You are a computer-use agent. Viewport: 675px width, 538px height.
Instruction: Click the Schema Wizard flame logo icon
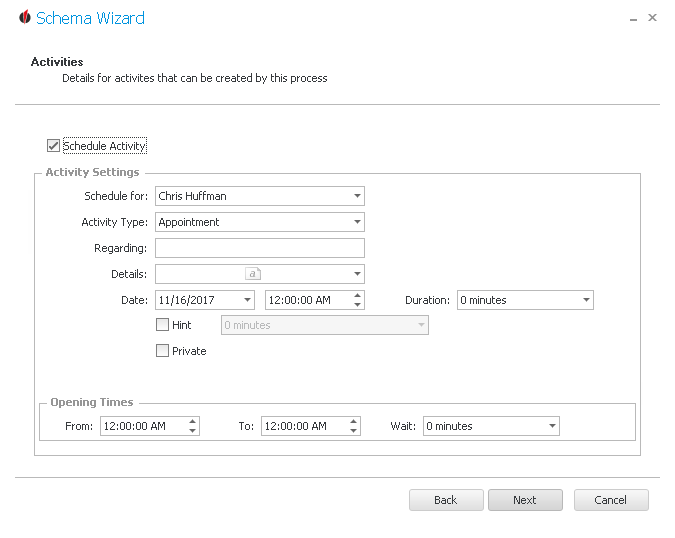(x=25, y=17)
